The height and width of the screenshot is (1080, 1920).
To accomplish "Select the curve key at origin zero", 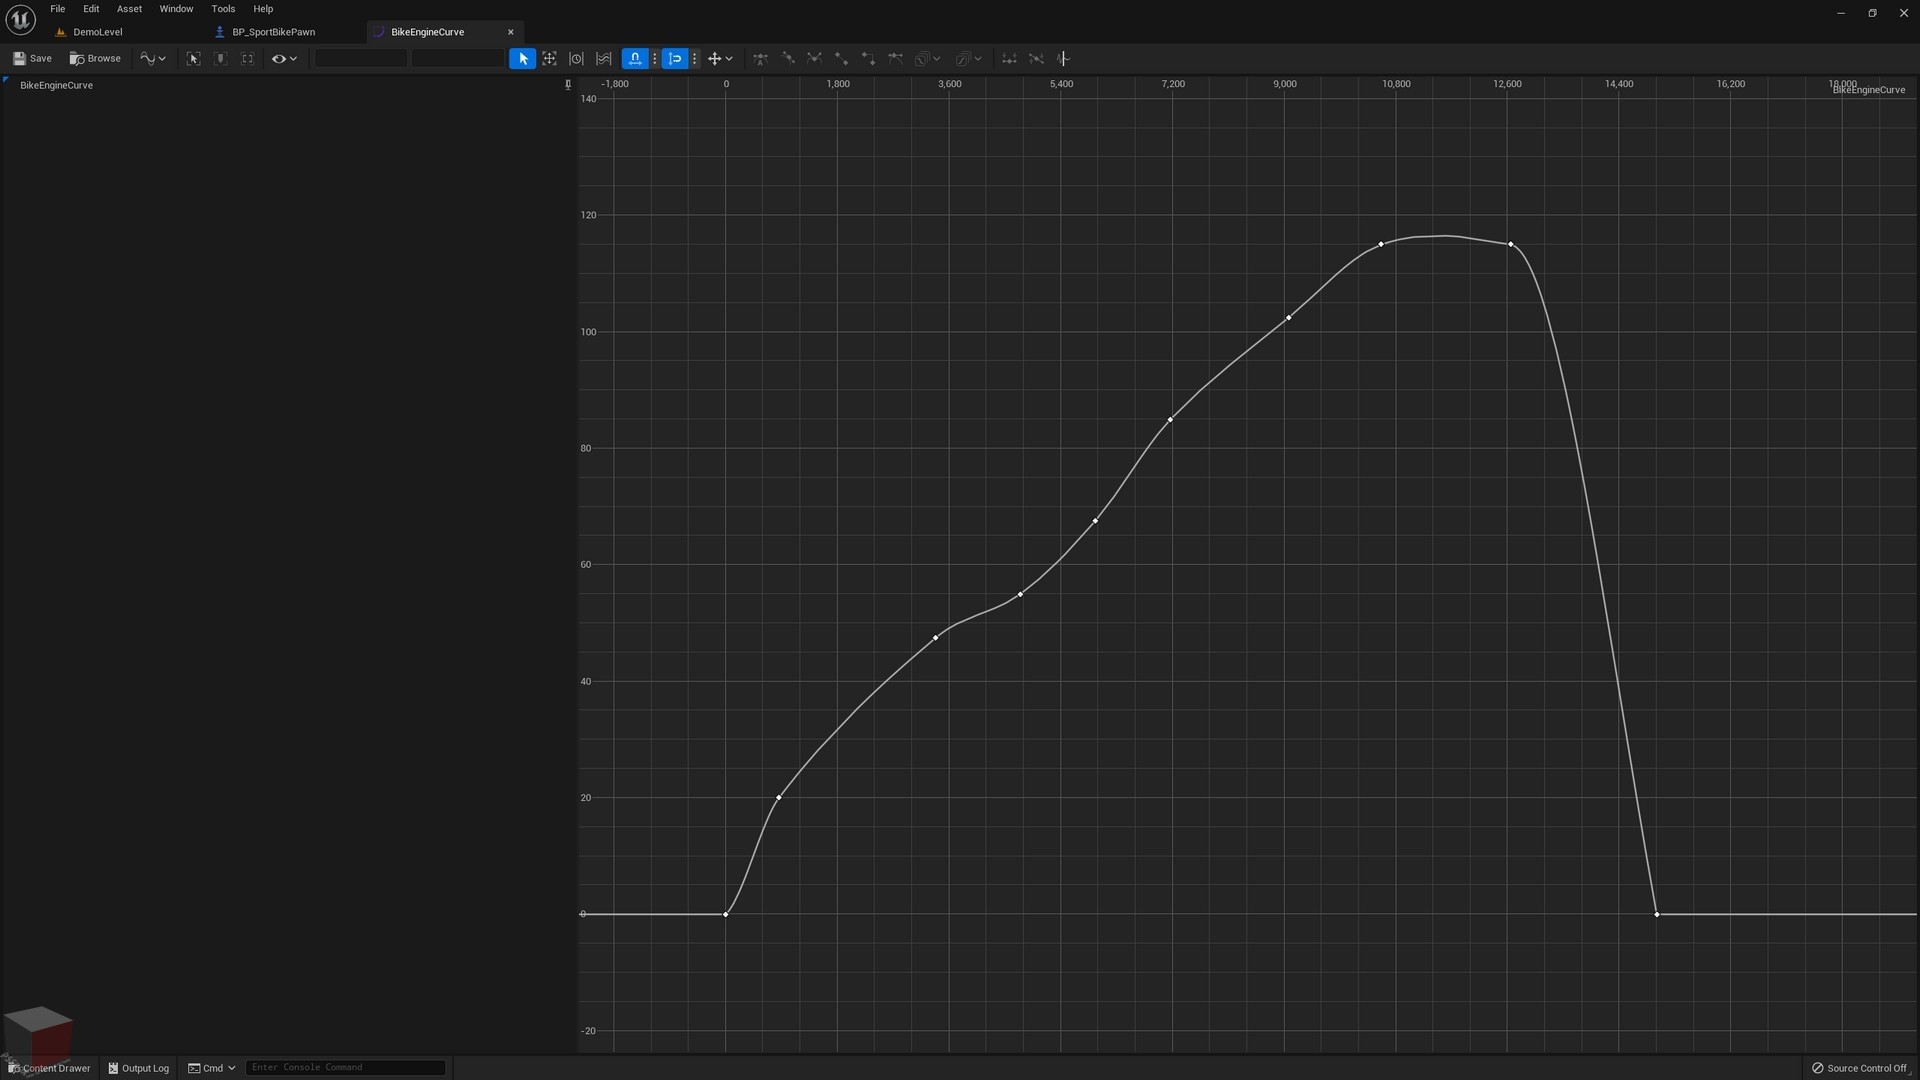I will click(726, 914).
